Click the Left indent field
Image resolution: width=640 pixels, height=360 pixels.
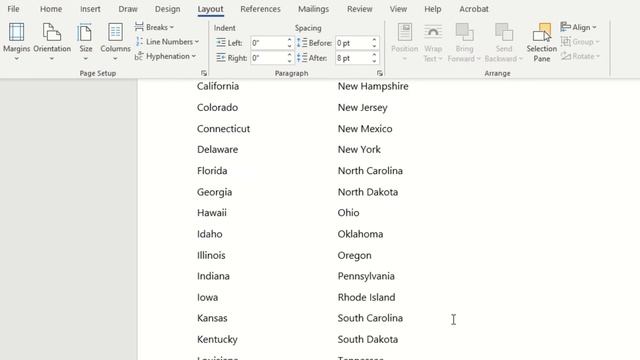[x=268, y=43]
